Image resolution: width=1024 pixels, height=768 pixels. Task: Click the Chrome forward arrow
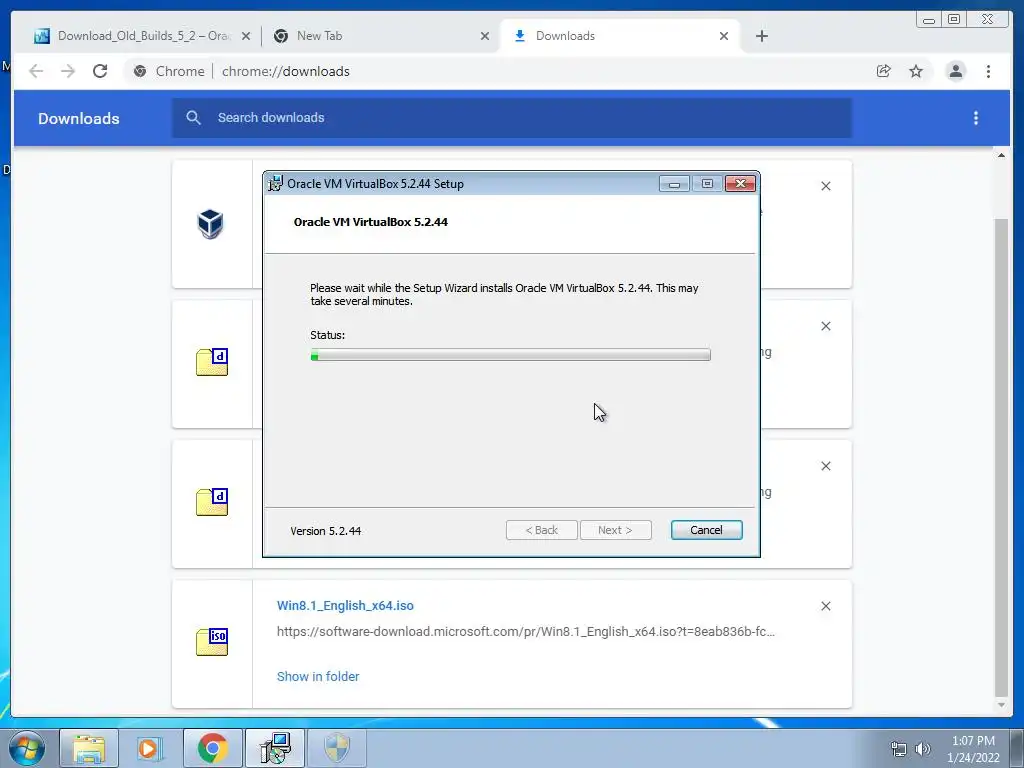point(68,71)
